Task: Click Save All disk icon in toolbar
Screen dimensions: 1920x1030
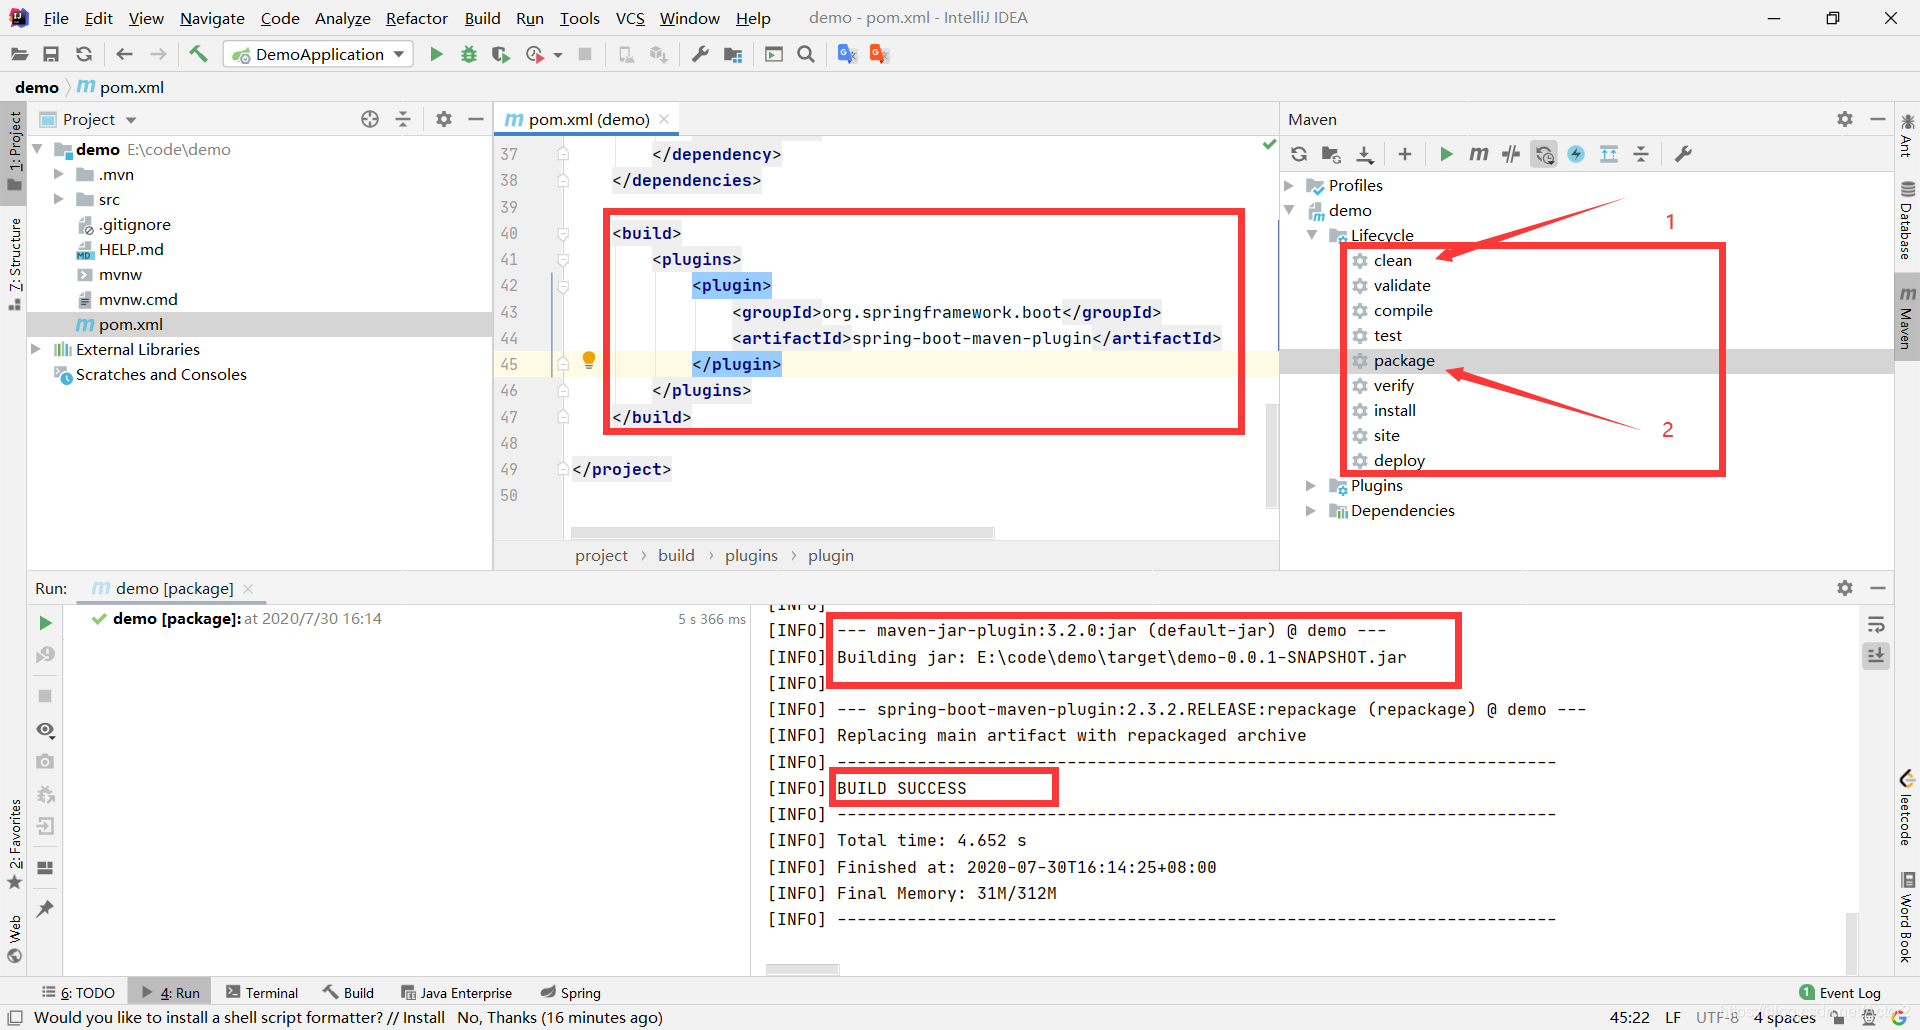Action: pyautogui.click(x=51, y=54)
